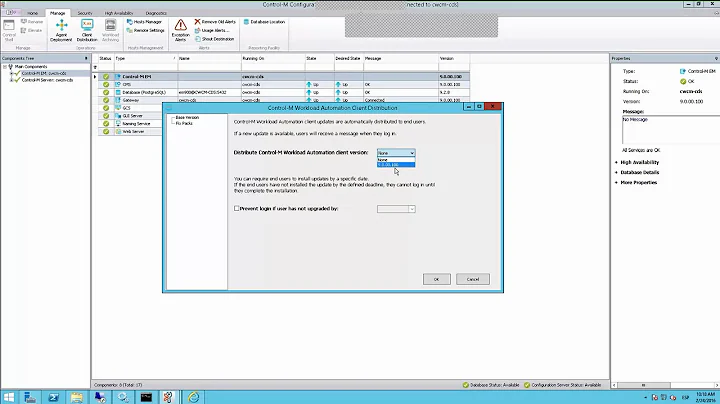Click the Rename ribbon command
This screenshot has width=720, height=404.
[32, 22]
